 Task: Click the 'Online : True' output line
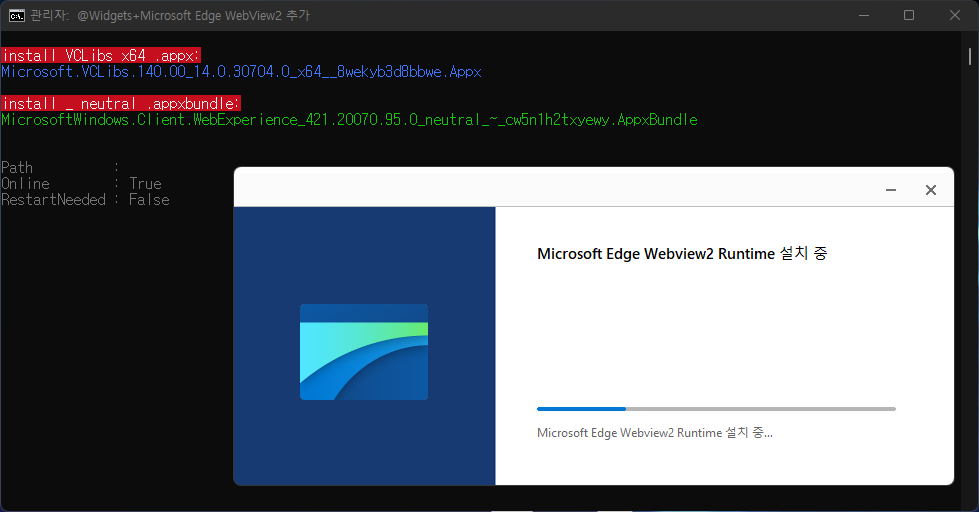coord(82,184)
